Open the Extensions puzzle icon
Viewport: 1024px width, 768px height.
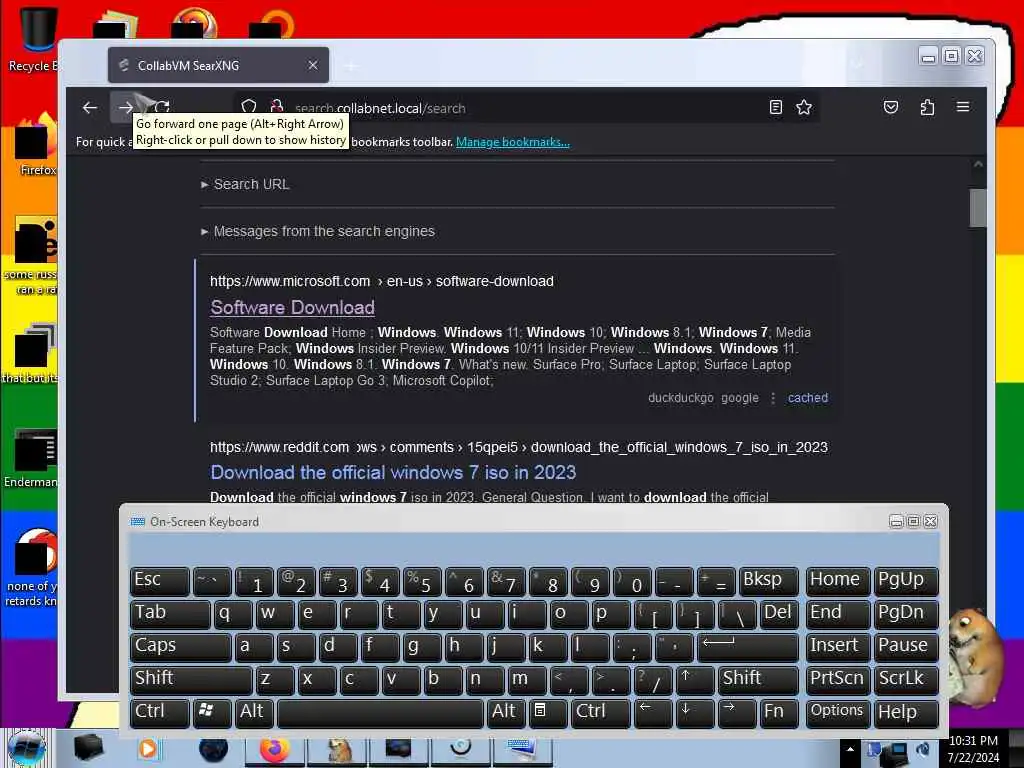(x=927, y=107)
